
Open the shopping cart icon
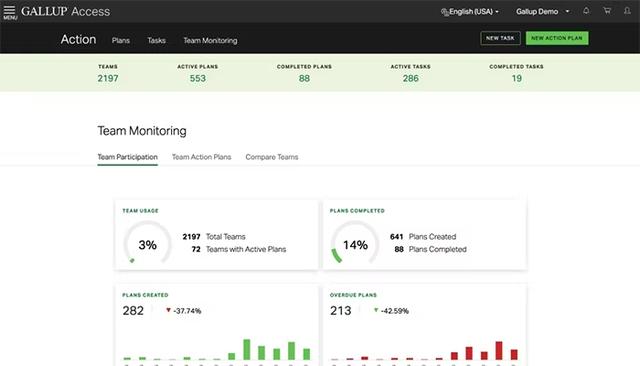(x=607, y=11)
